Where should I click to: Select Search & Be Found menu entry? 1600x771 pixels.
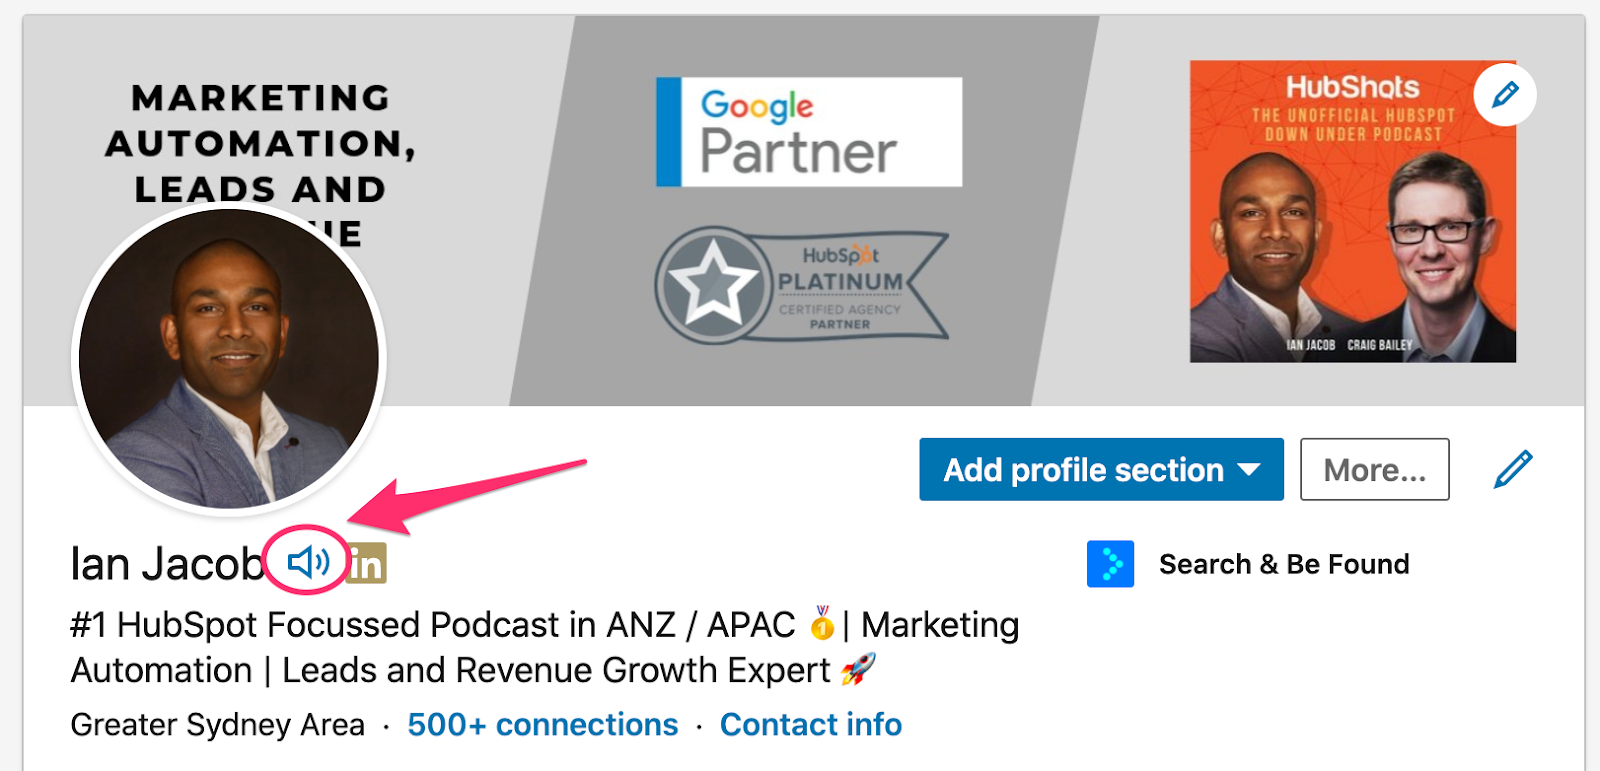(1283, 564)
